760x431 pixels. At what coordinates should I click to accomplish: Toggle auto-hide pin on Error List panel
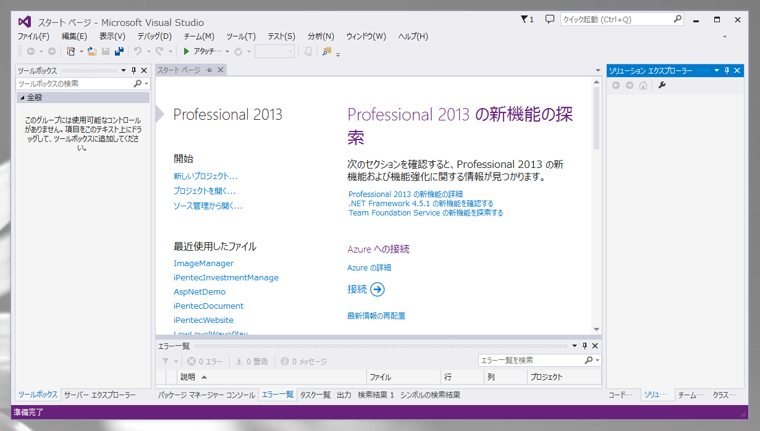pos(585,346)
